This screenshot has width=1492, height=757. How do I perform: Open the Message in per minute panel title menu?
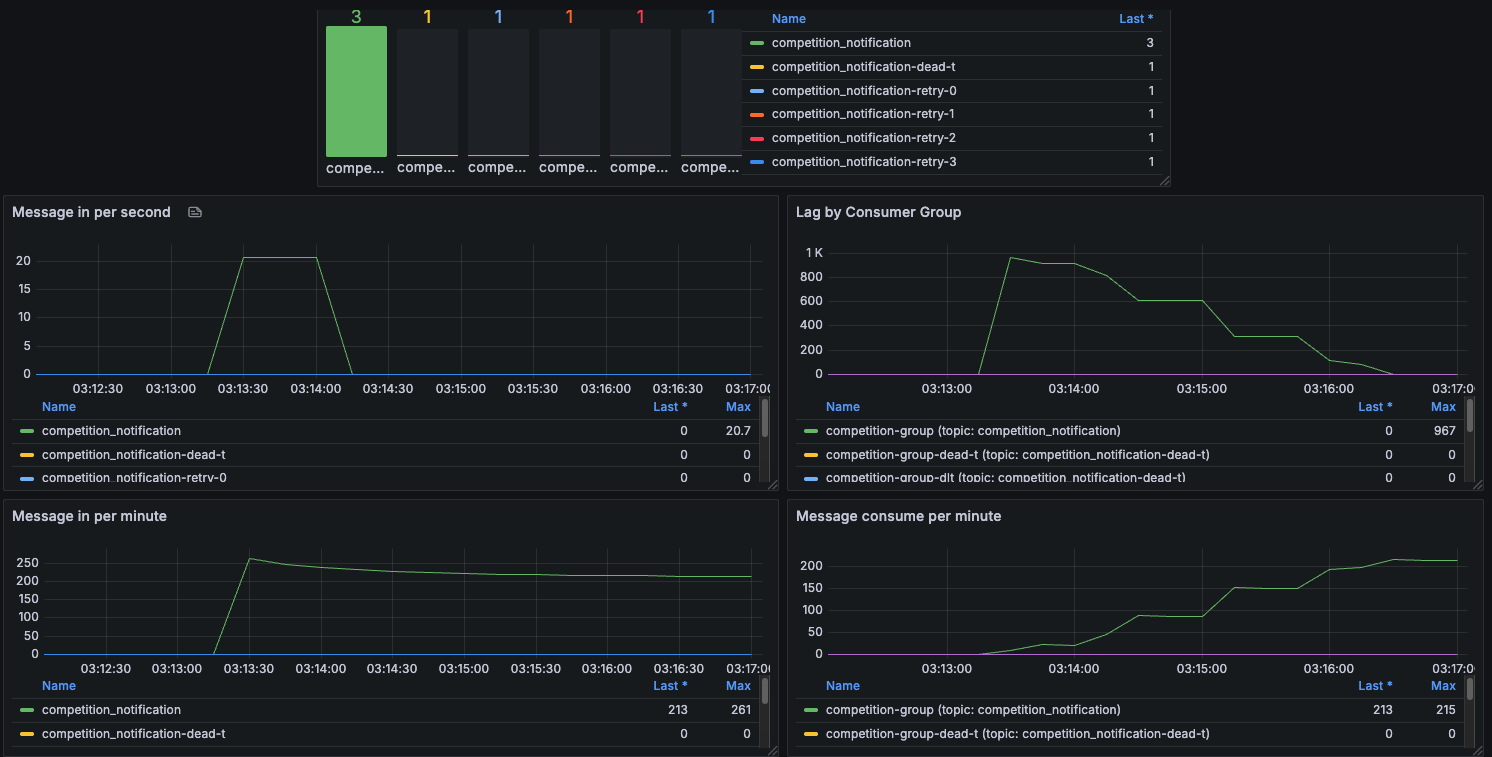coord(89,516)
